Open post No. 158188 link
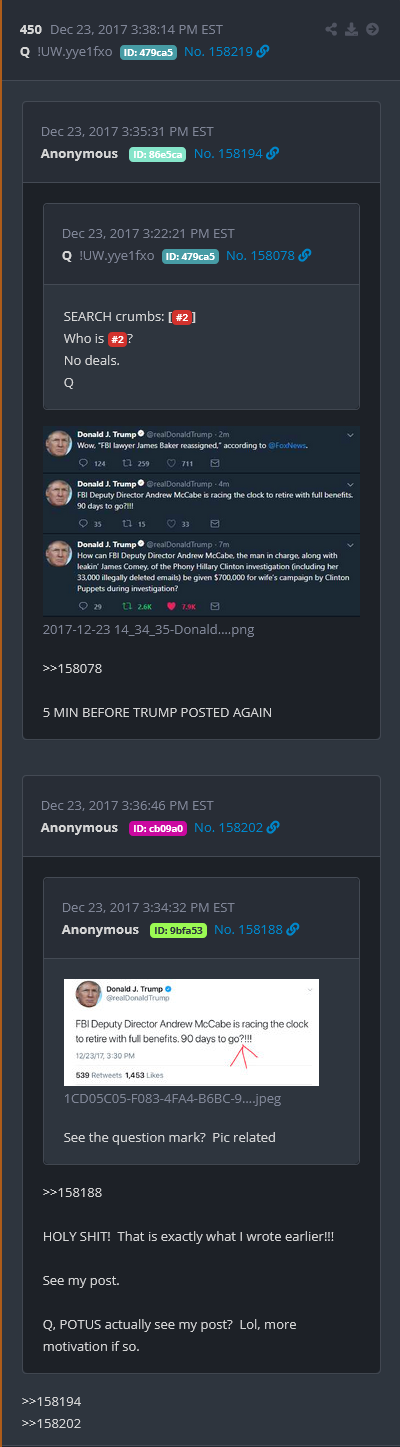 (249, 929)
